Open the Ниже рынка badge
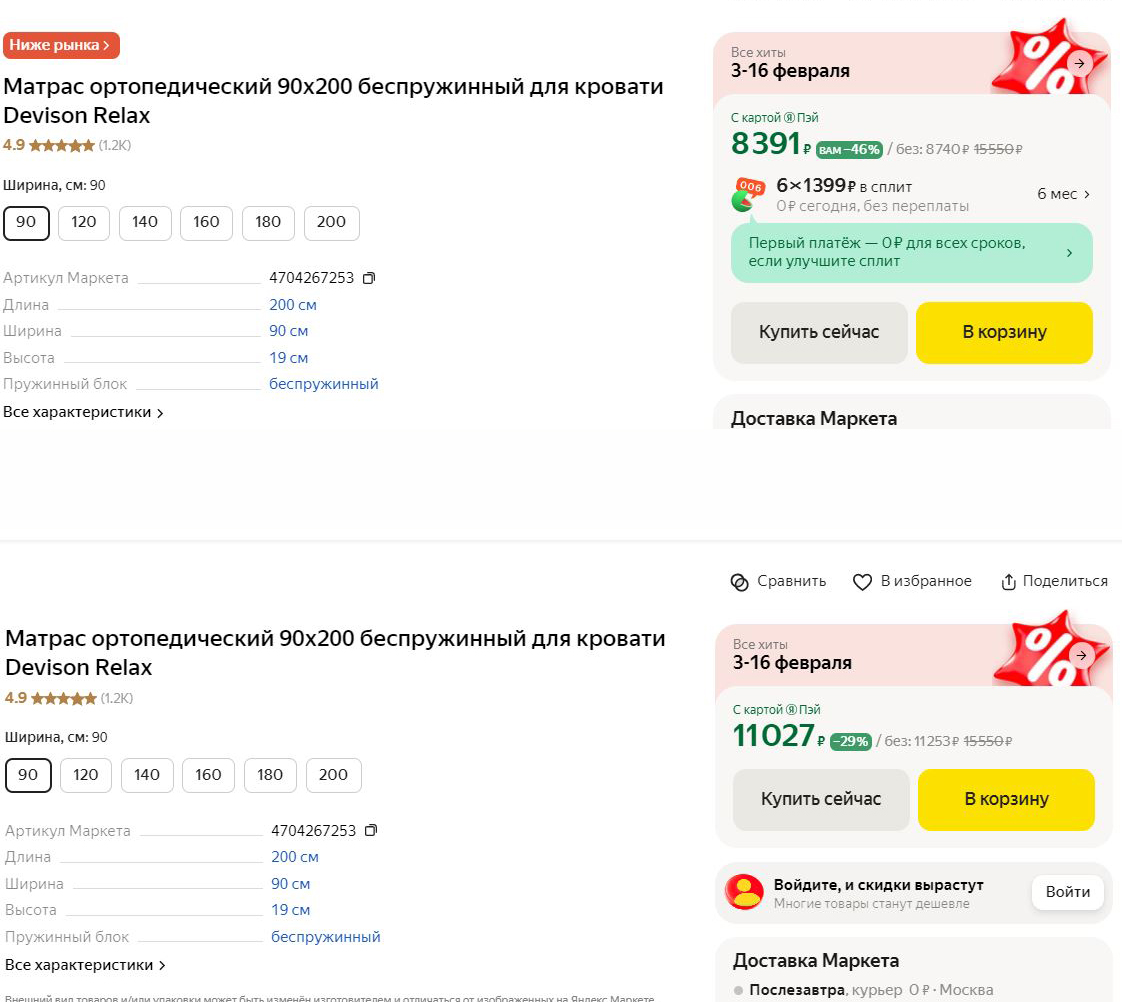1122x1002 pixels. tap(61, 45)
